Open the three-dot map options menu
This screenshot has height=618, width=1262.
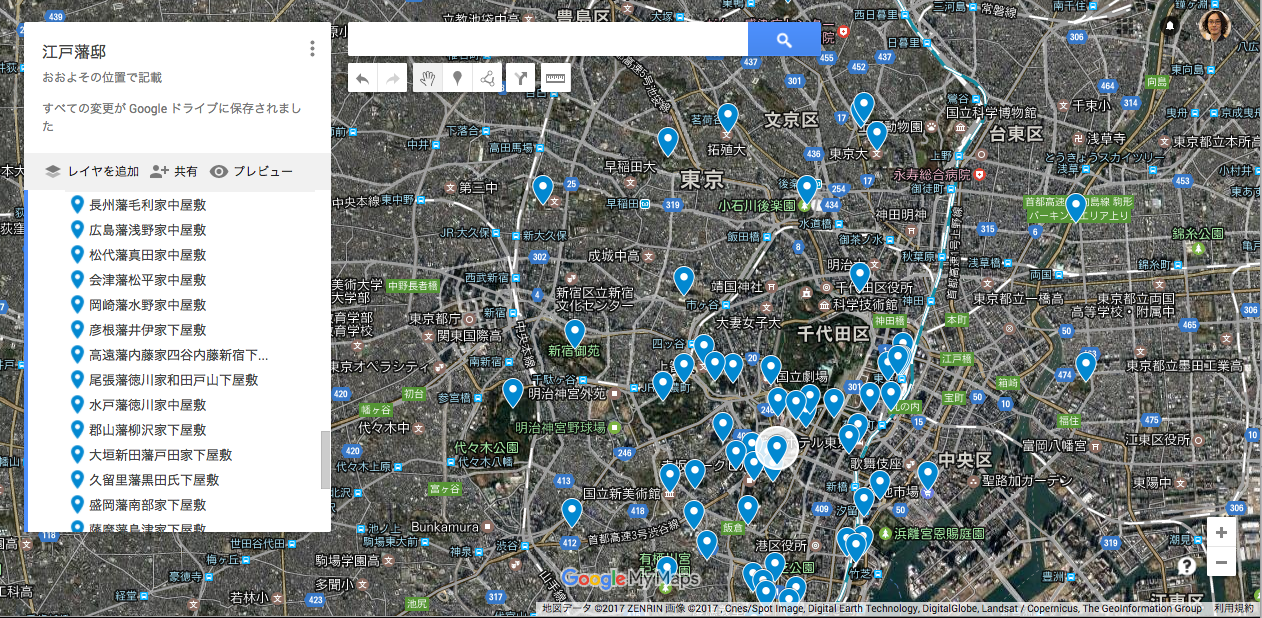pyautogui.click(x=313, y=48)
